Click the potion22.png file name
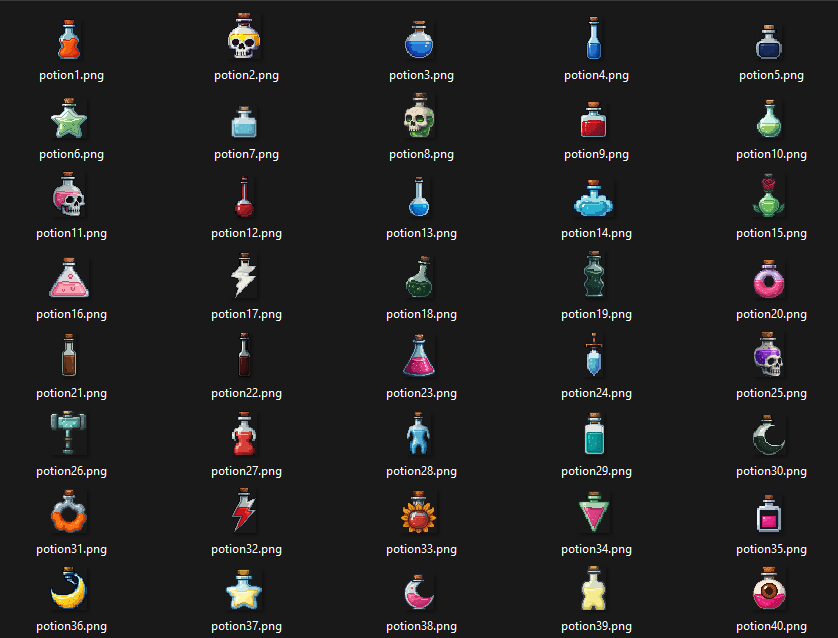The width and height of the screenshot is (838, 638). (246, 394)
